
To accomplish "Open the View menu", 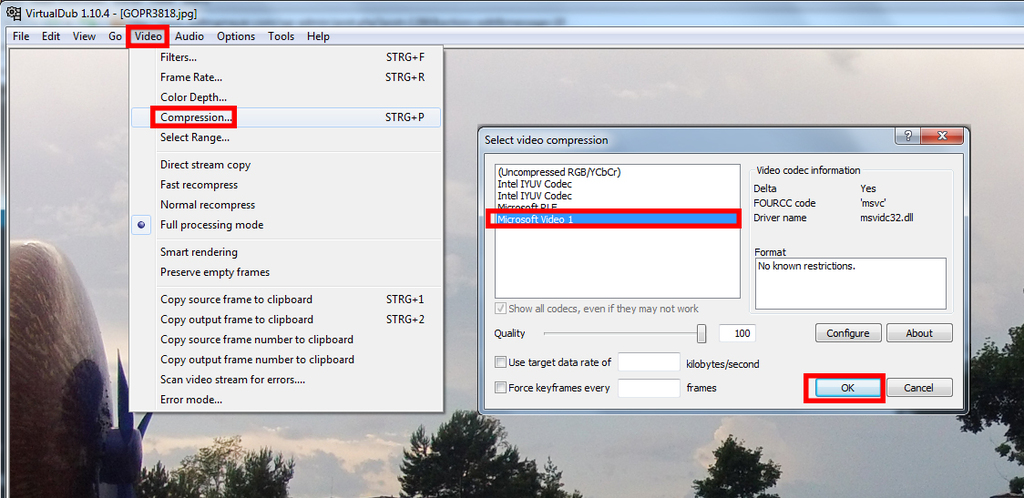I will (x=84, y=37).
